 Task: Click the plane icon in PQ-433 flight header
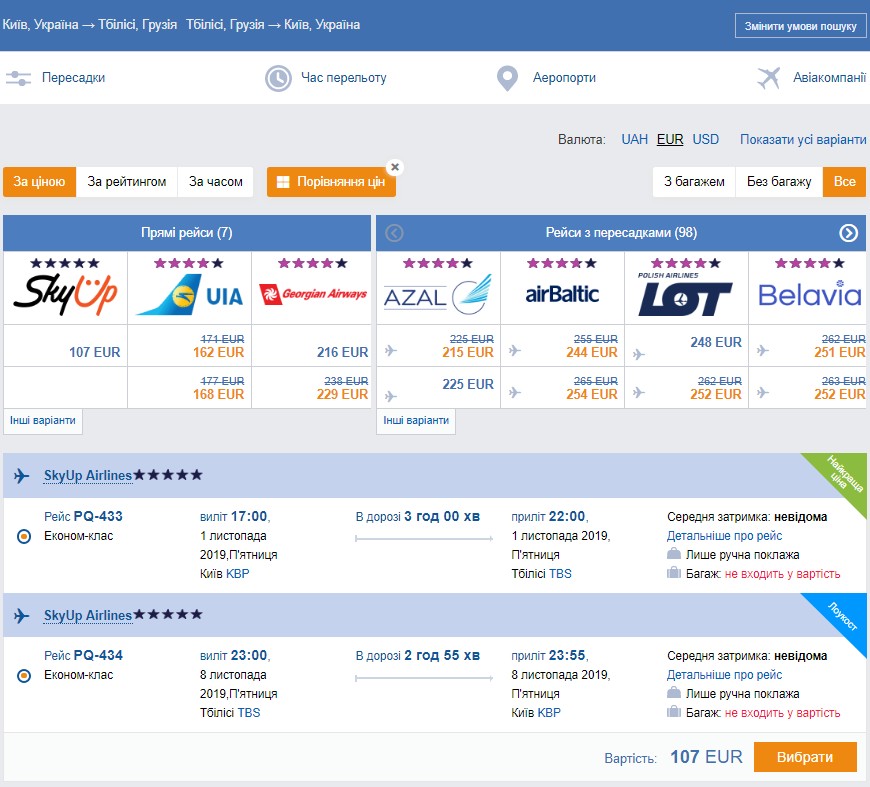tap(22, 476)
